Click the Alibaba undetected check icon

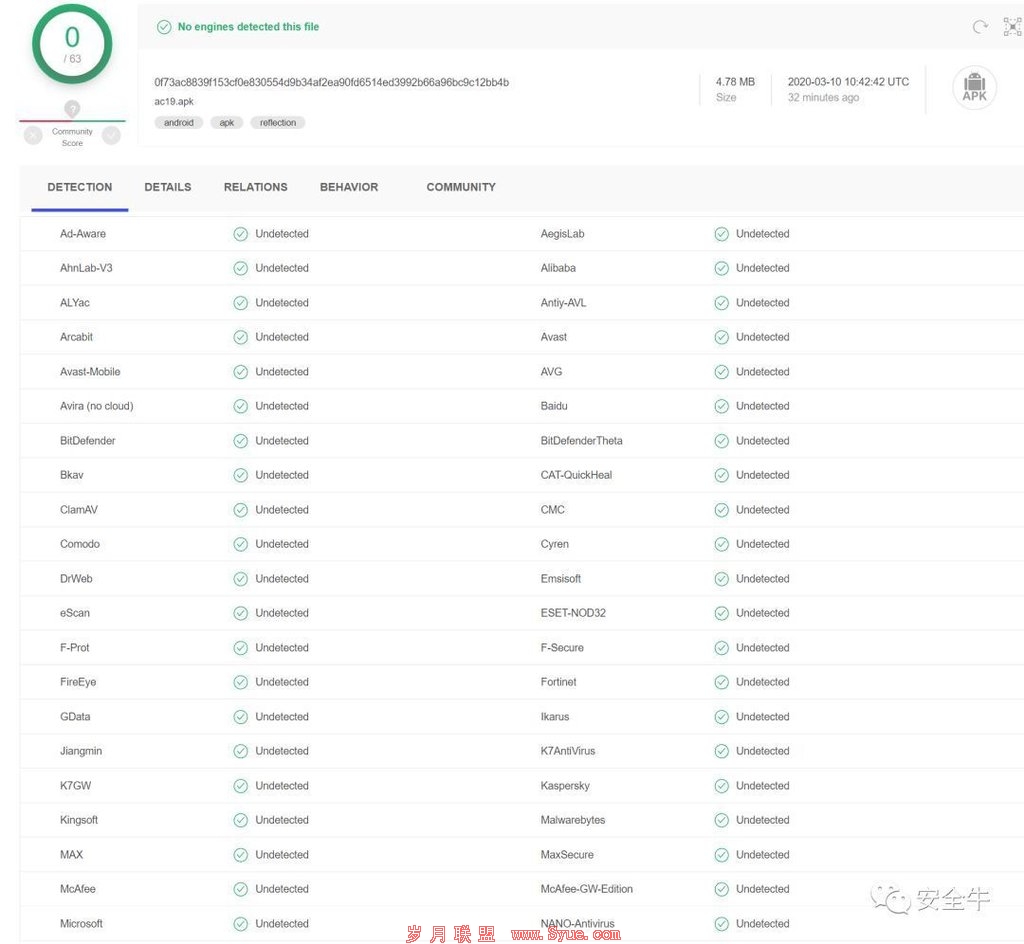722,268
